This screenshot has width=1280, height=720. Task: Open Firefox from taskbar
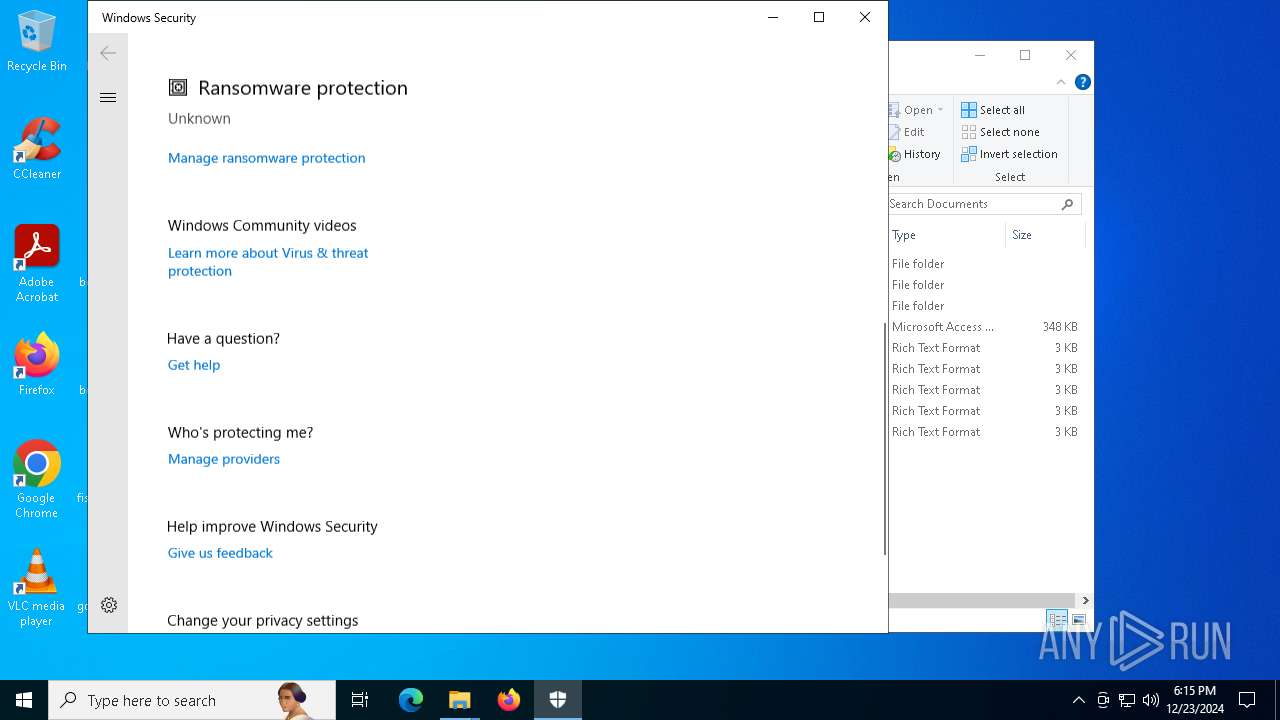tap(509, 700)
